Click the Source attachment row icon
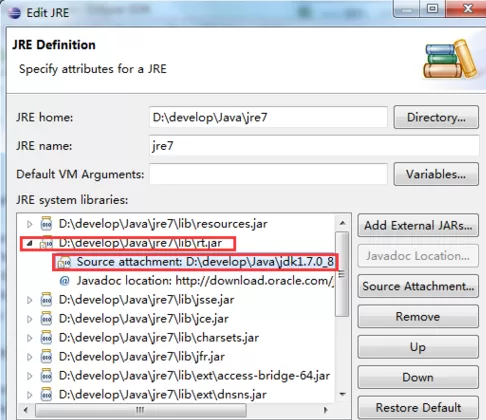 pyautogui.click(x=64, y=262)
